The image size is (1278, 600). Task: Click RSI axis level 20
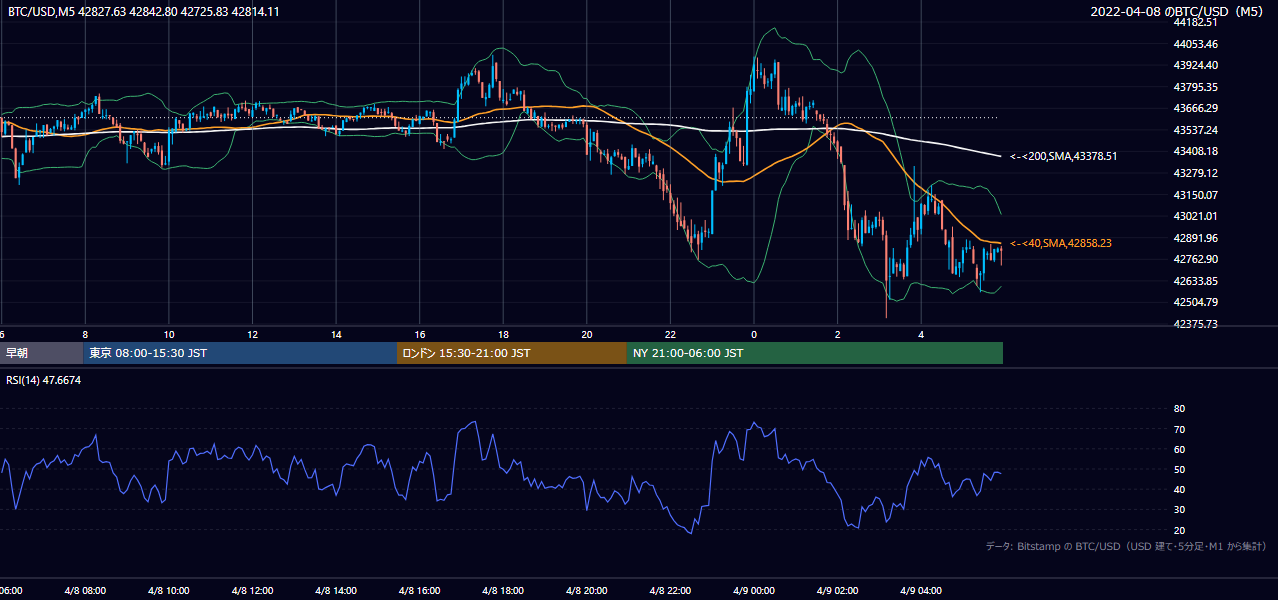(x=1179, y=531)
